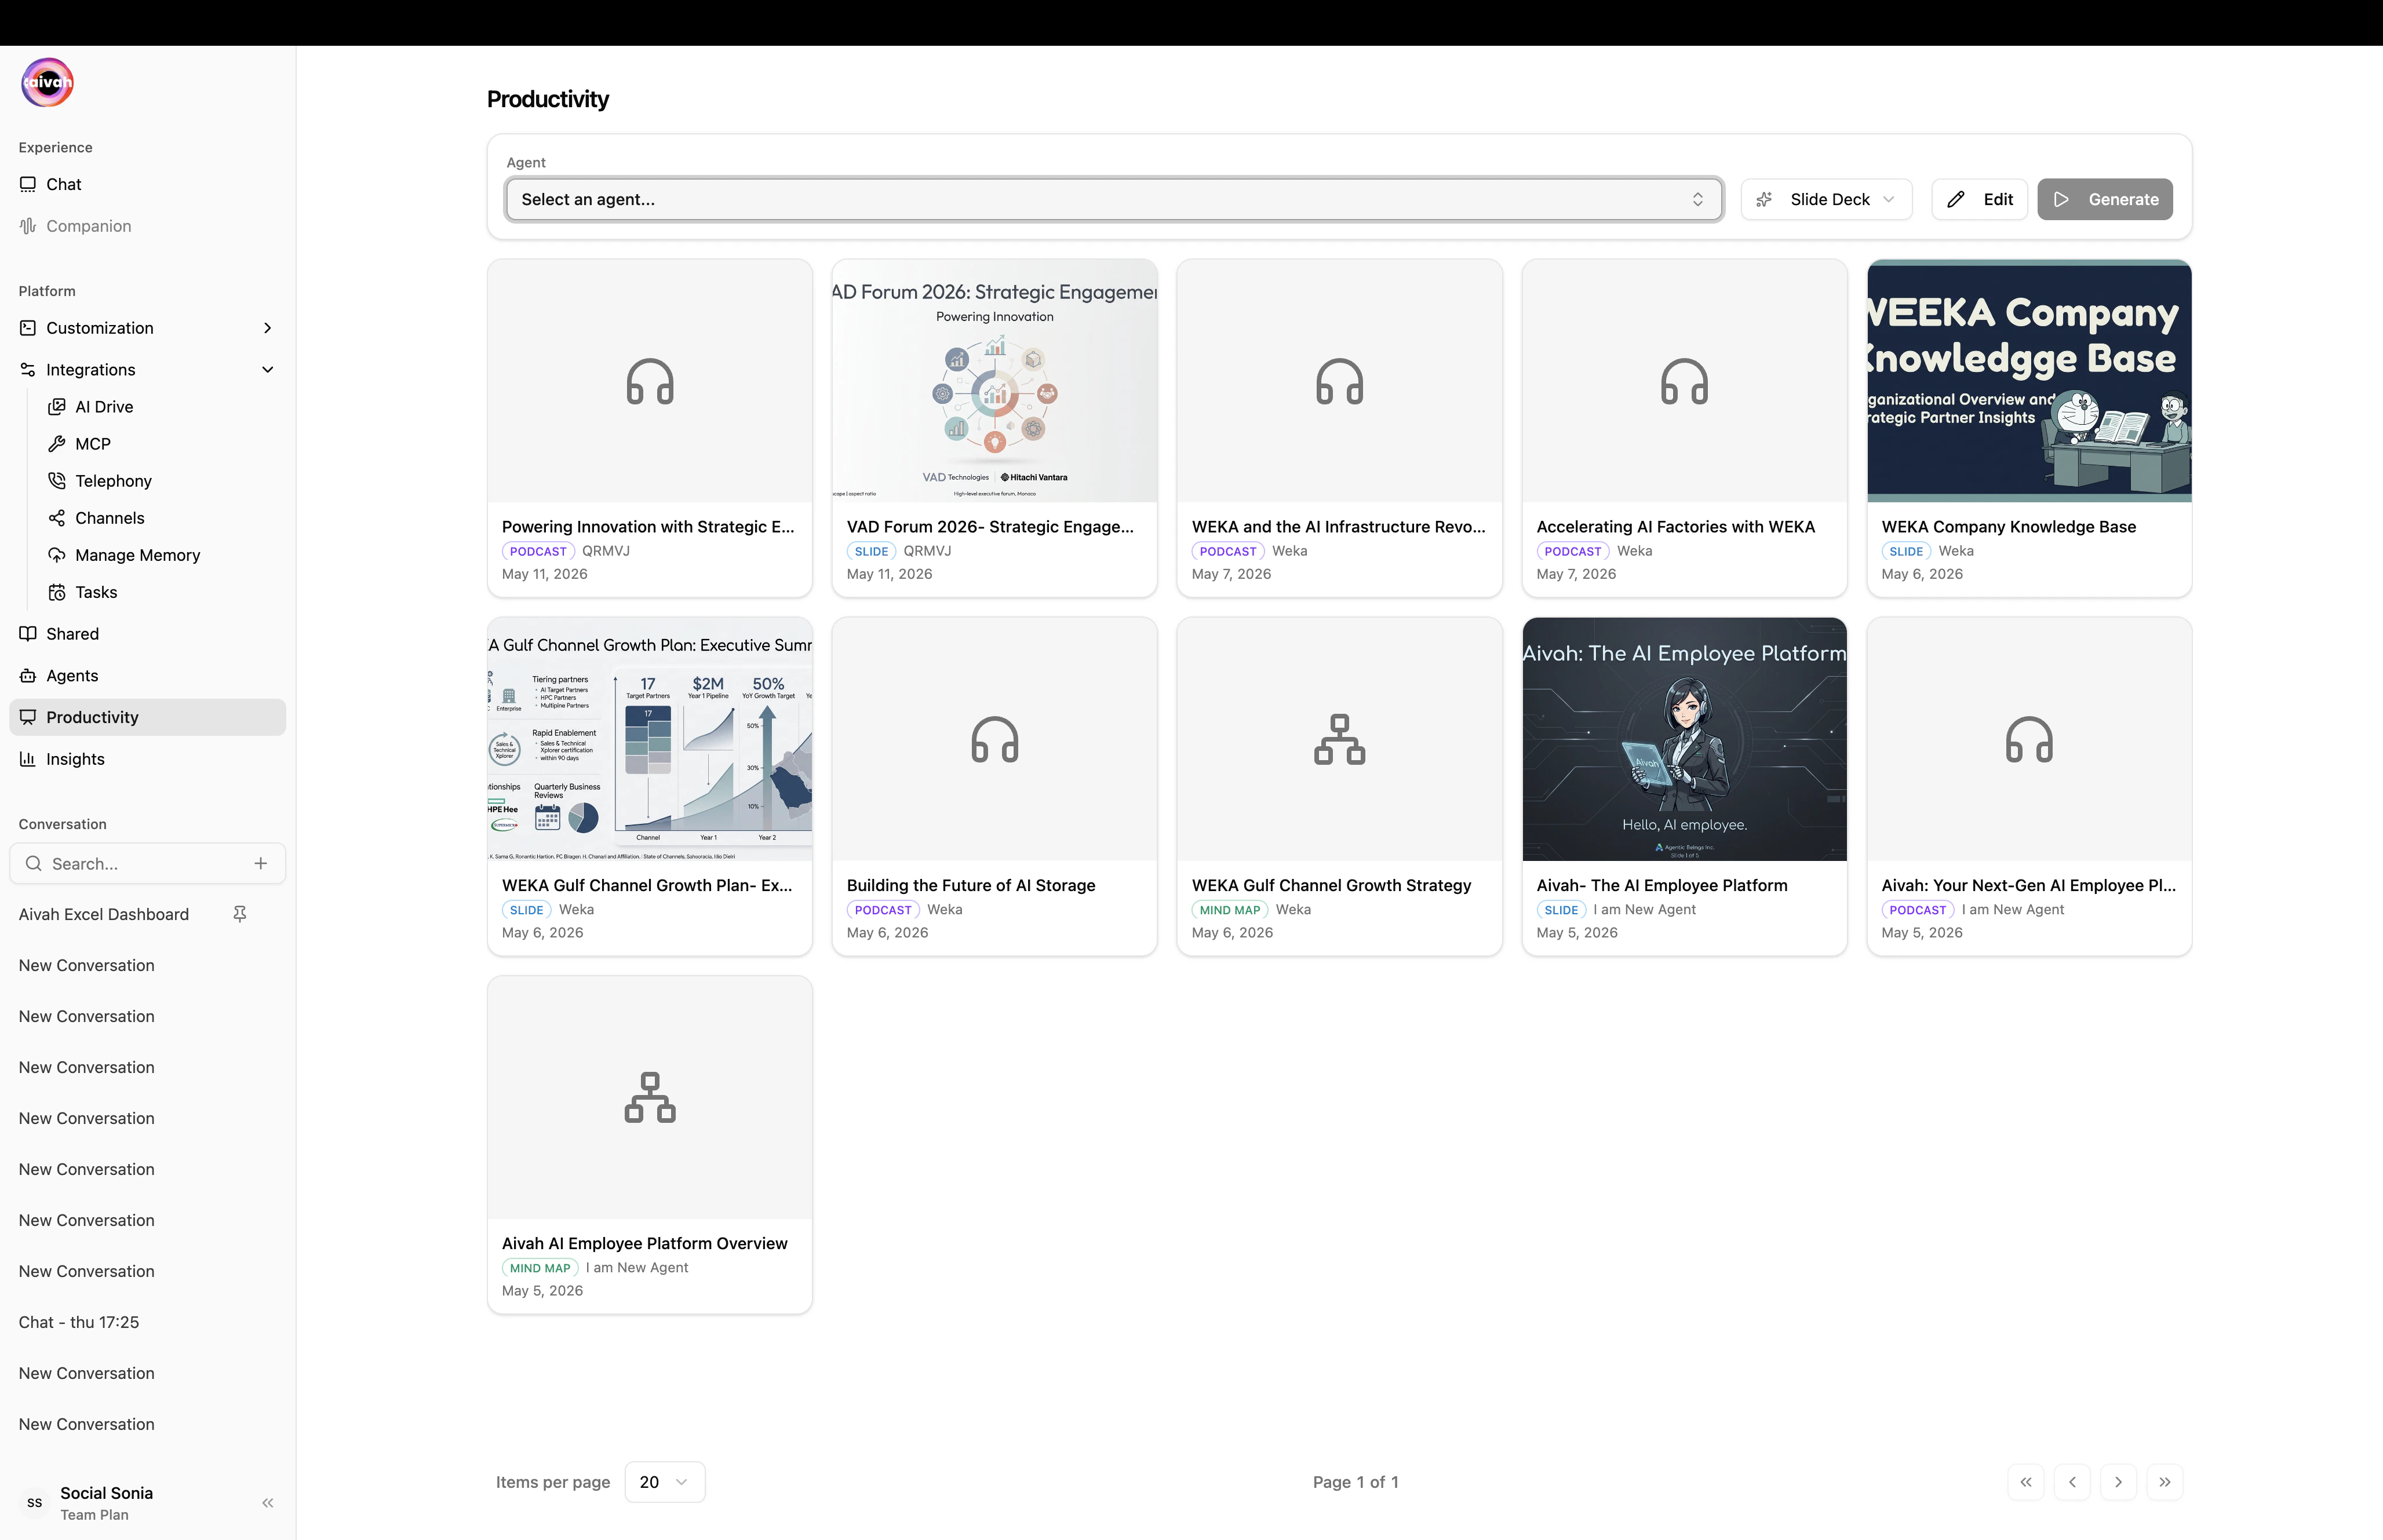Collapse the Integrations submenu chevron
2383x1540 pixels.
click(268, 370)
